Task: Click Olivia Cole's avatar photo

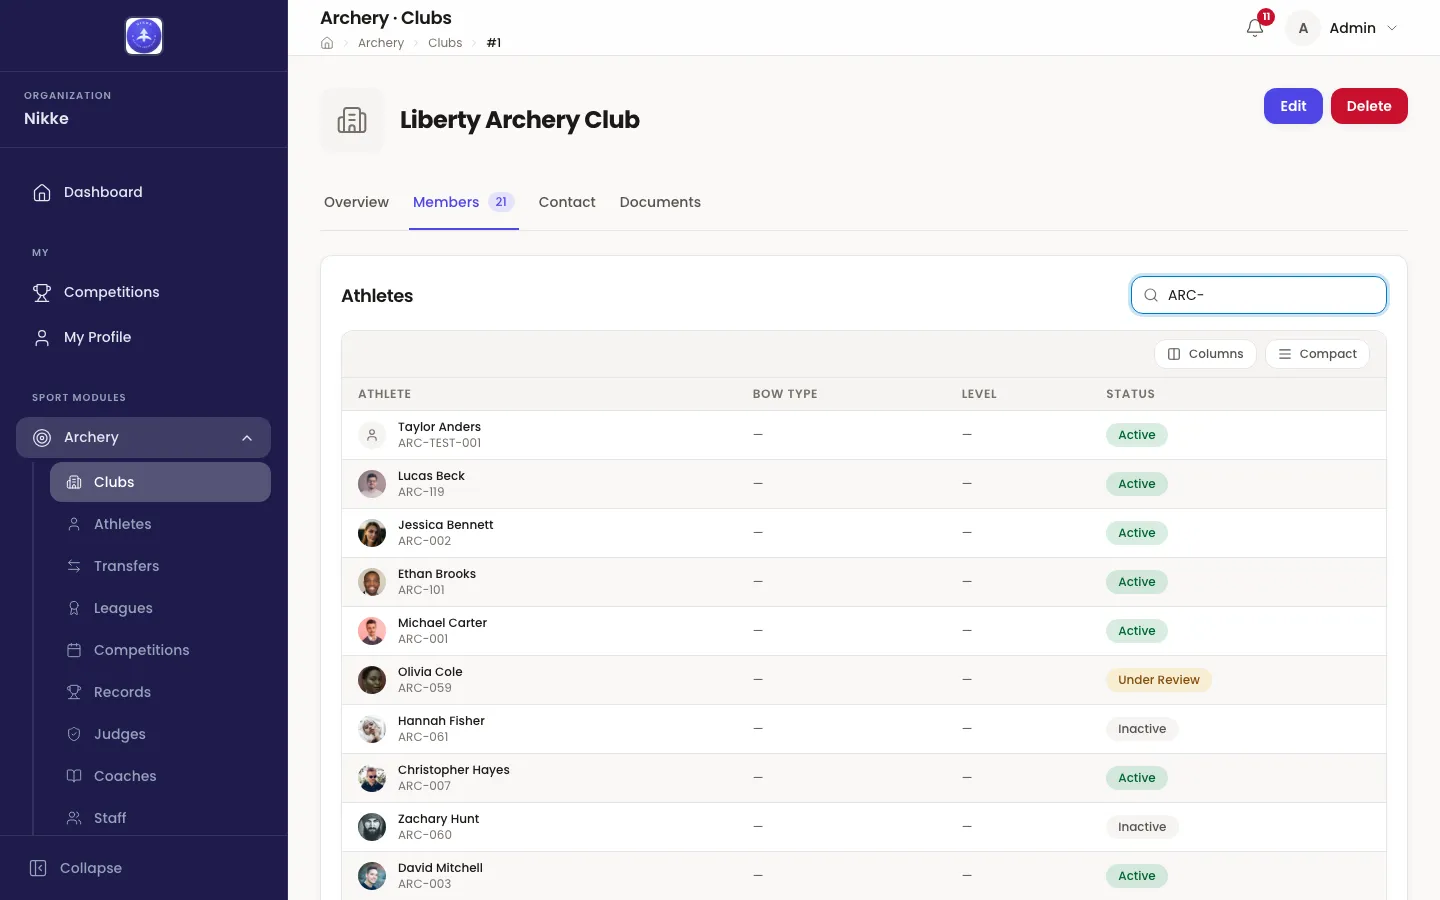Action: (372, 680)
